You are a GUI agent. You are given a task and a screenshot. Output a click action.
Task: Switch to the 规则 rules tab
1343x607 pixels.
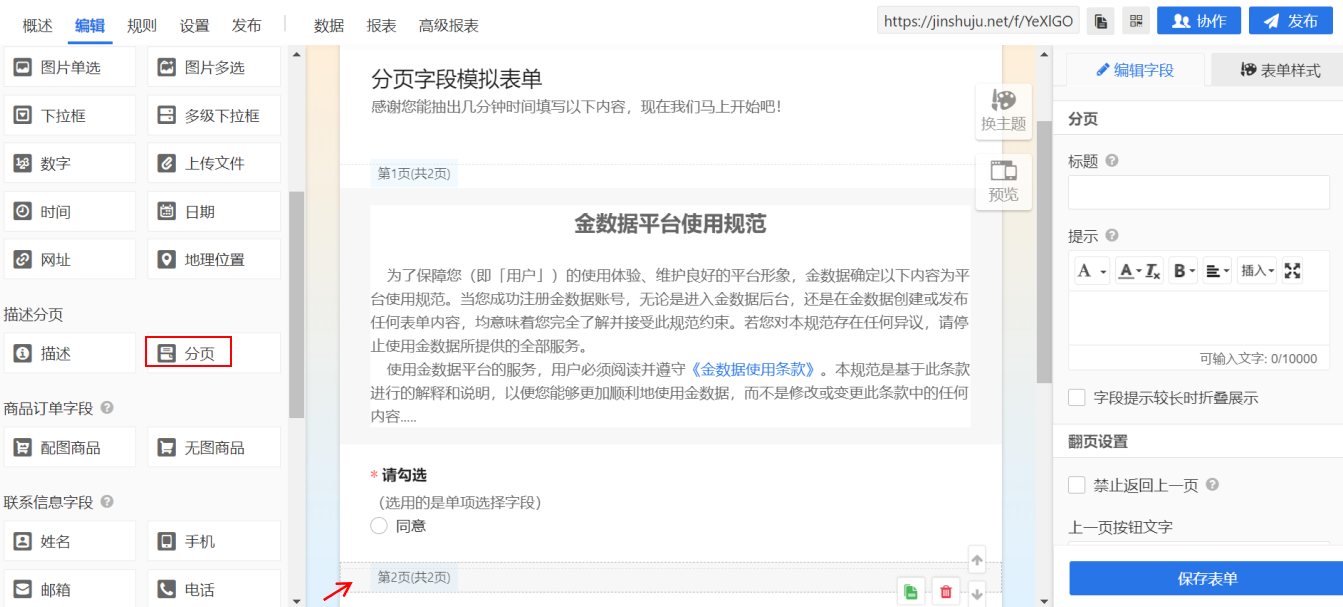[x=142, y=26]
